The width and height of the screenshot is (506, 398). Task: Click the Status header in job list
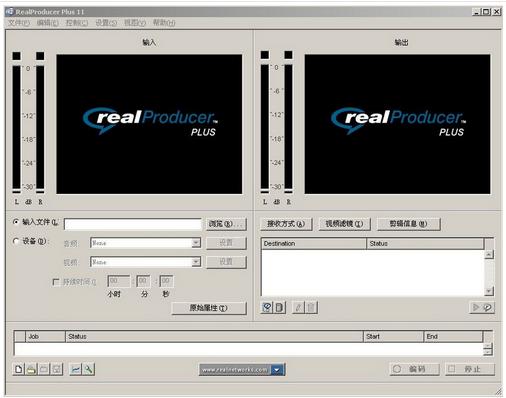pos(214,337)
